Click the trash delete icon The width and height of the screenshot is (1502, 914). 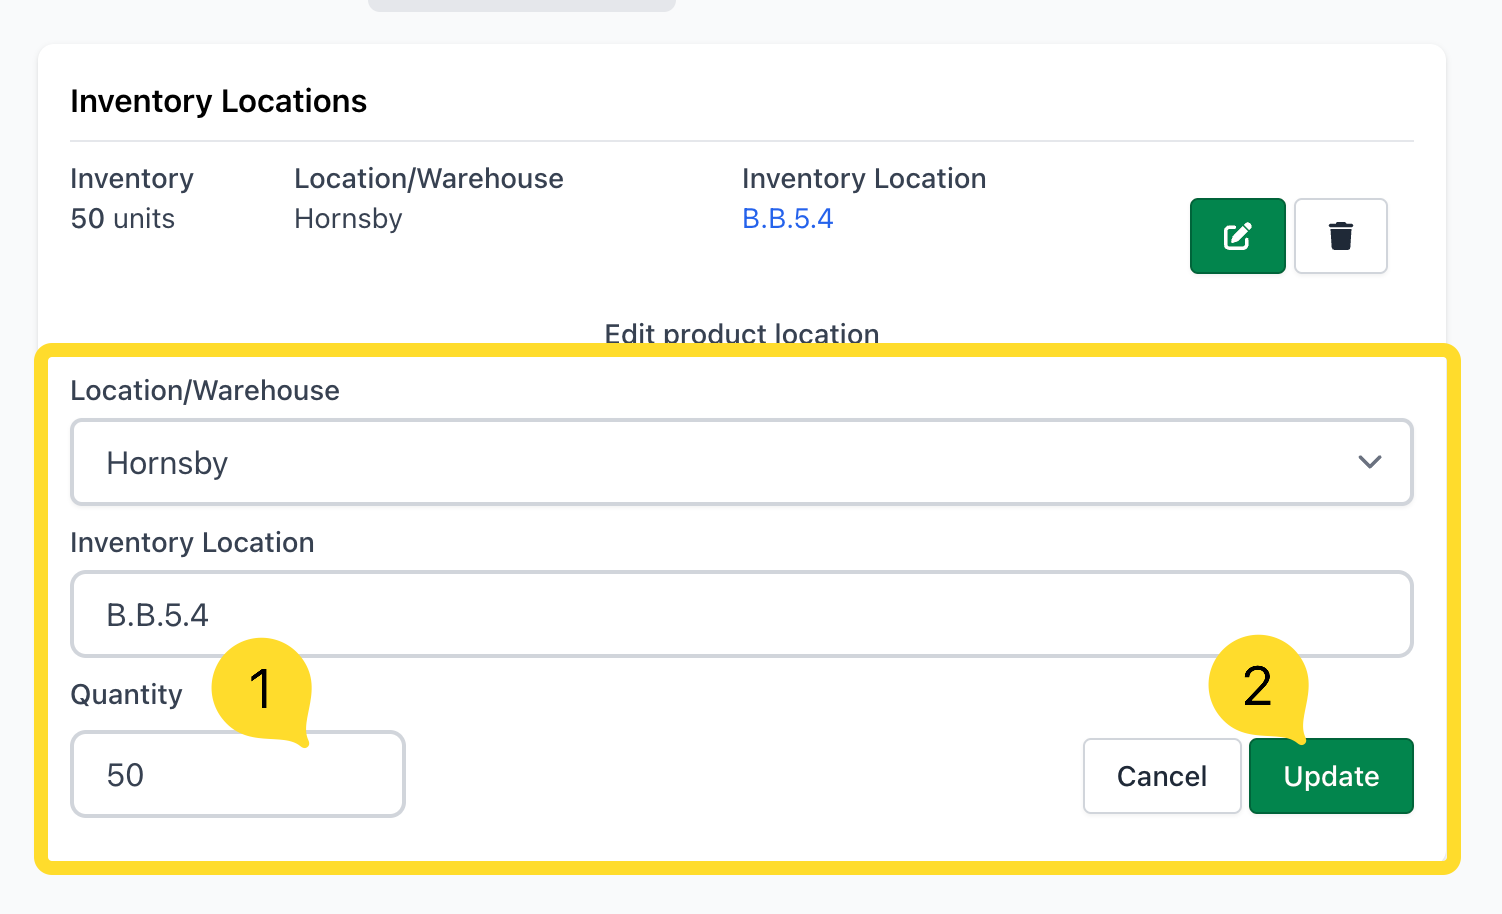coord(1340,236)
